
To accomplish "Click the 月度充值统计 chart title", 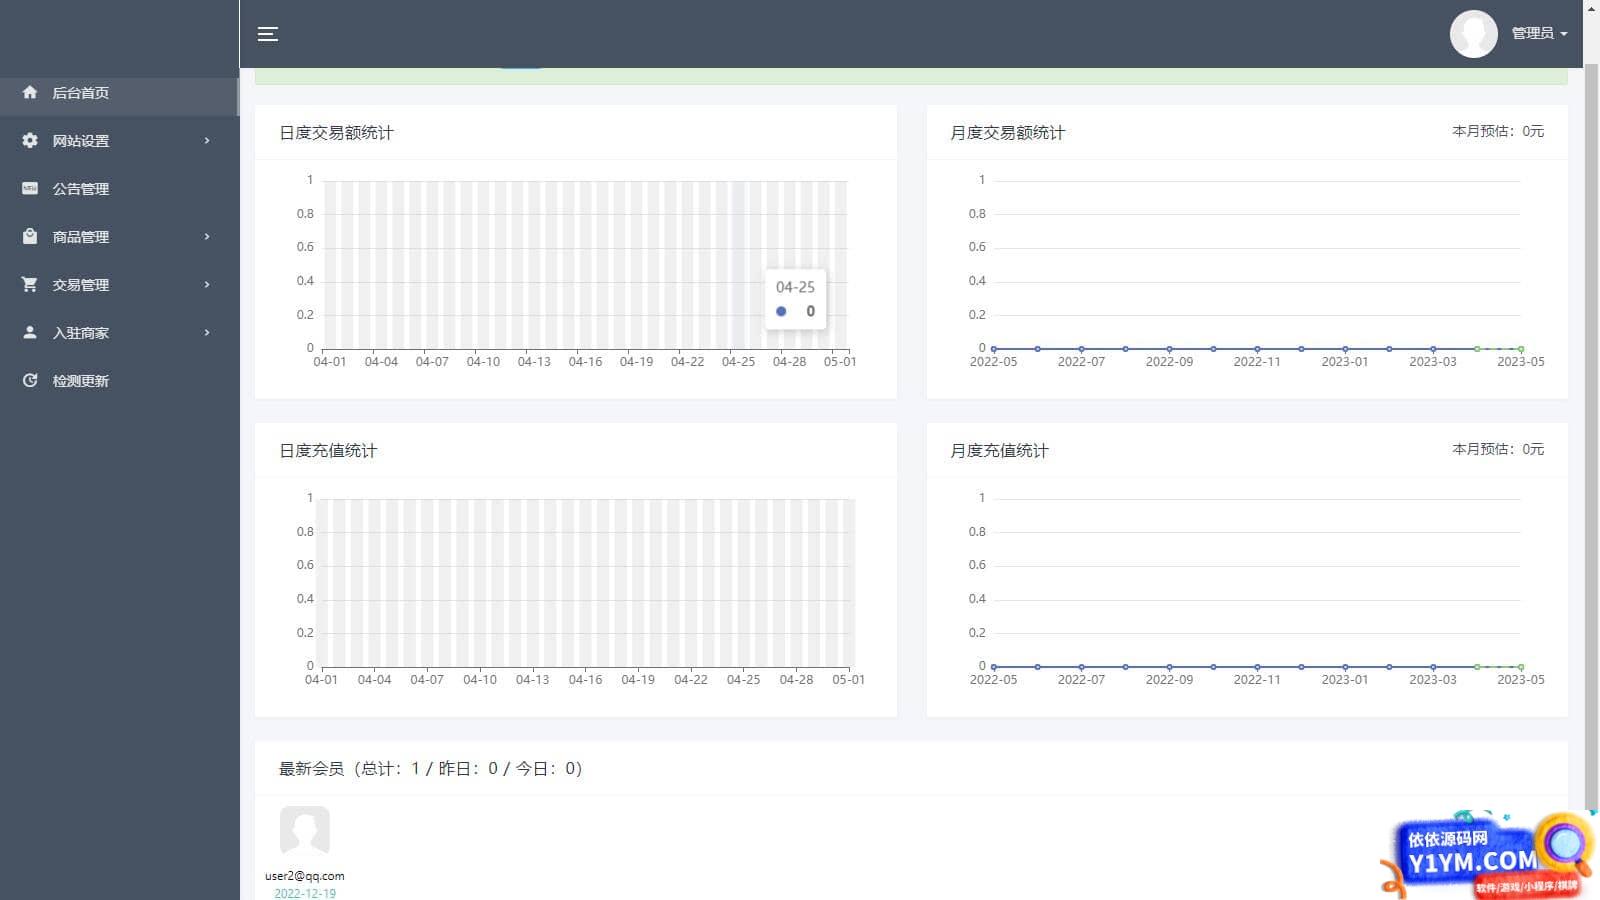I will pyautogui.click(x=999, y=451).
